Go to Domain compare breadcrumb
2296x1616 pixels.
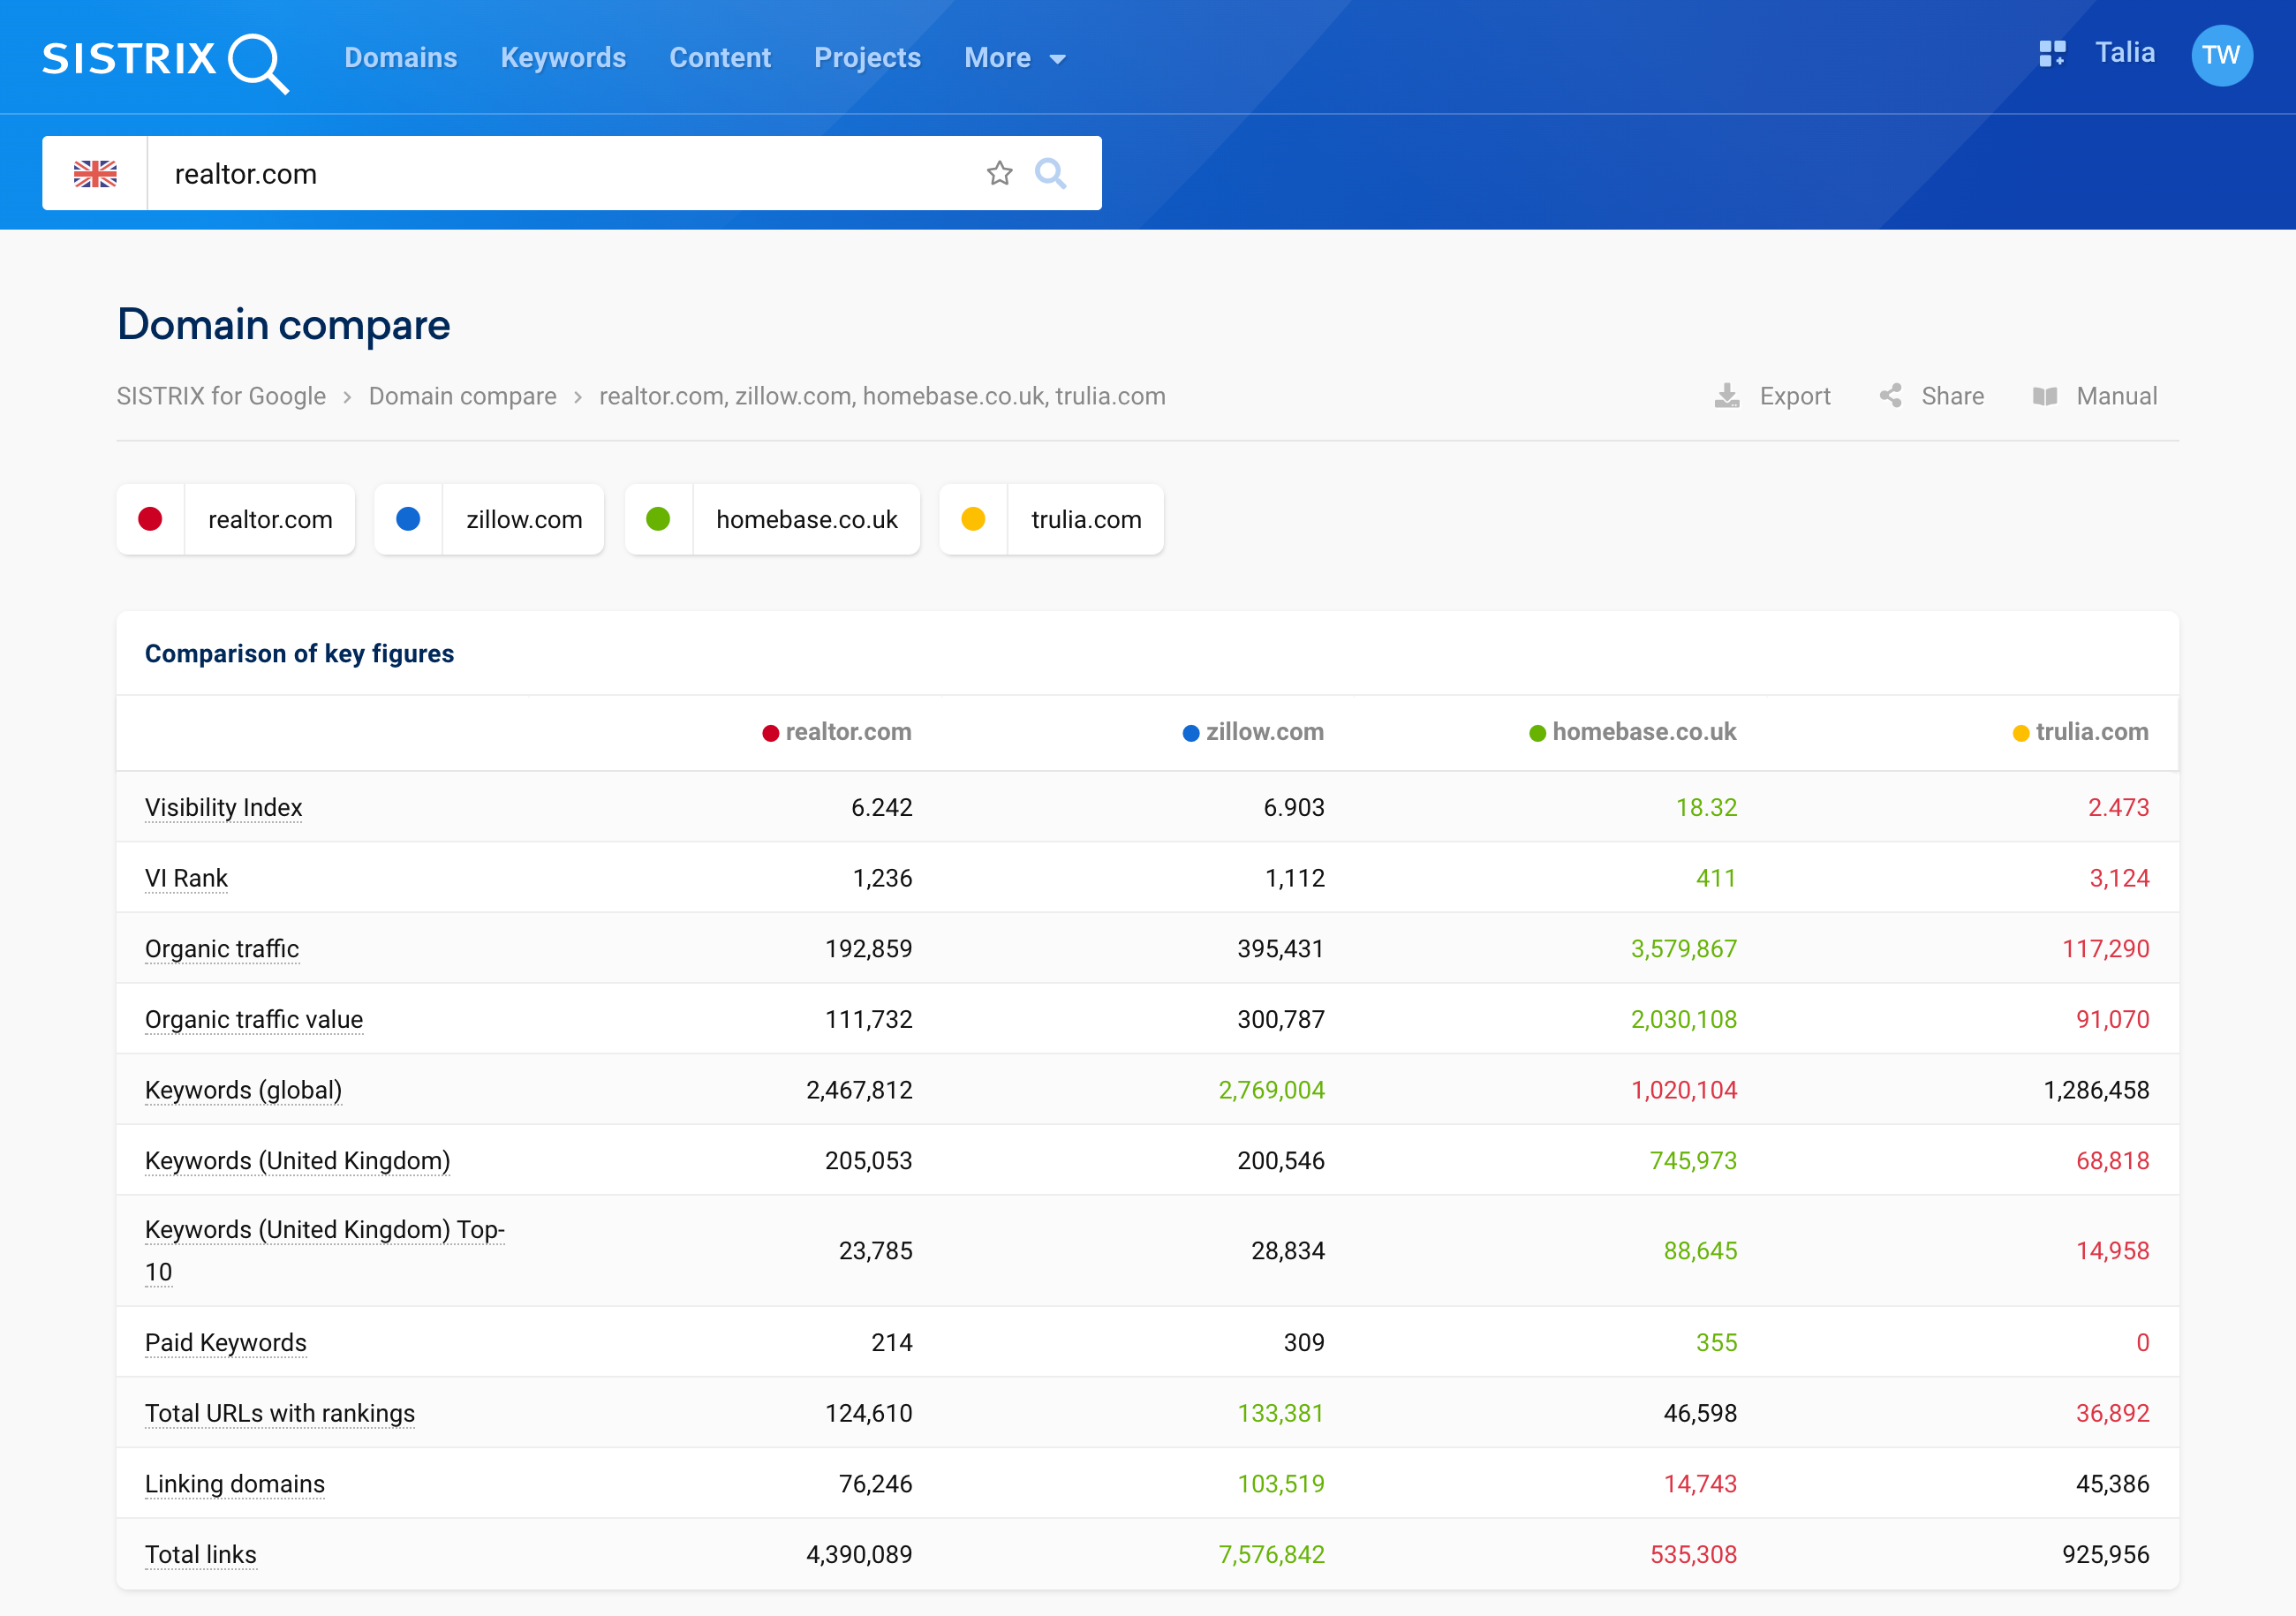tap(463, 396)
